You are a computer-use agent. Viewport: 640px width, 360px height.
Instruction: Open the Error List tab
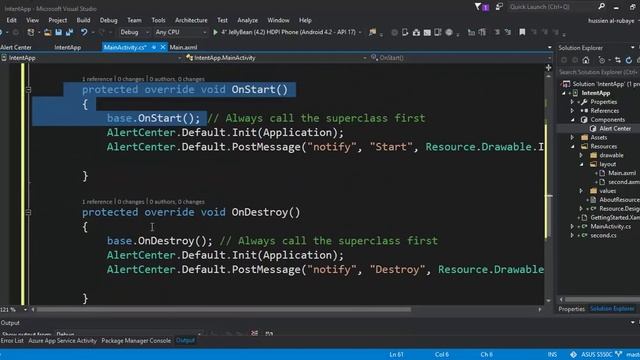[12, 340]
